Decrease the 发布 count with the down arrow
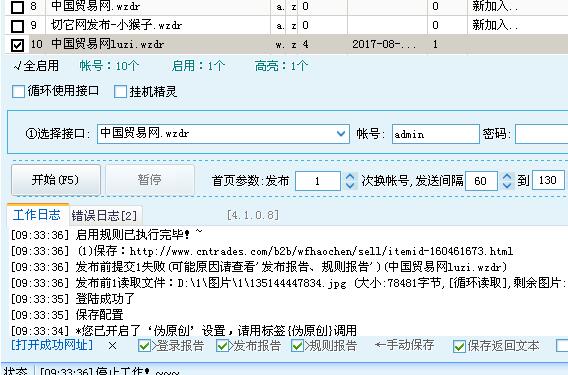The height and width of the screenshot is (375, 568). pos(350,185)
